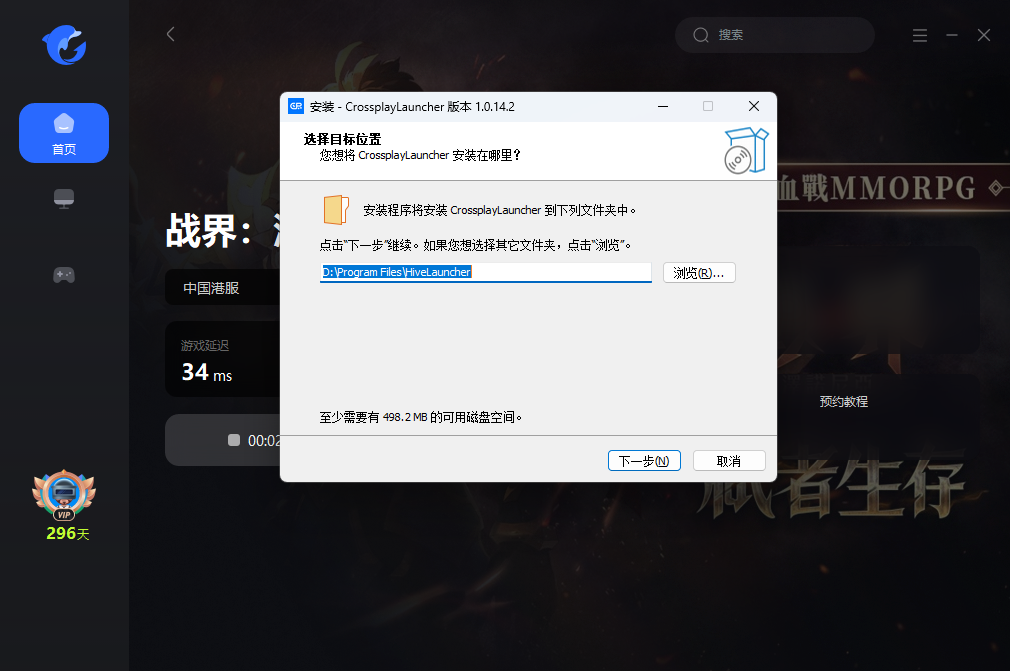Click the CrossplayLauncher installer title icon
Image resolution: width=1010 pixels, height=671 pixels.
[296, 106]
